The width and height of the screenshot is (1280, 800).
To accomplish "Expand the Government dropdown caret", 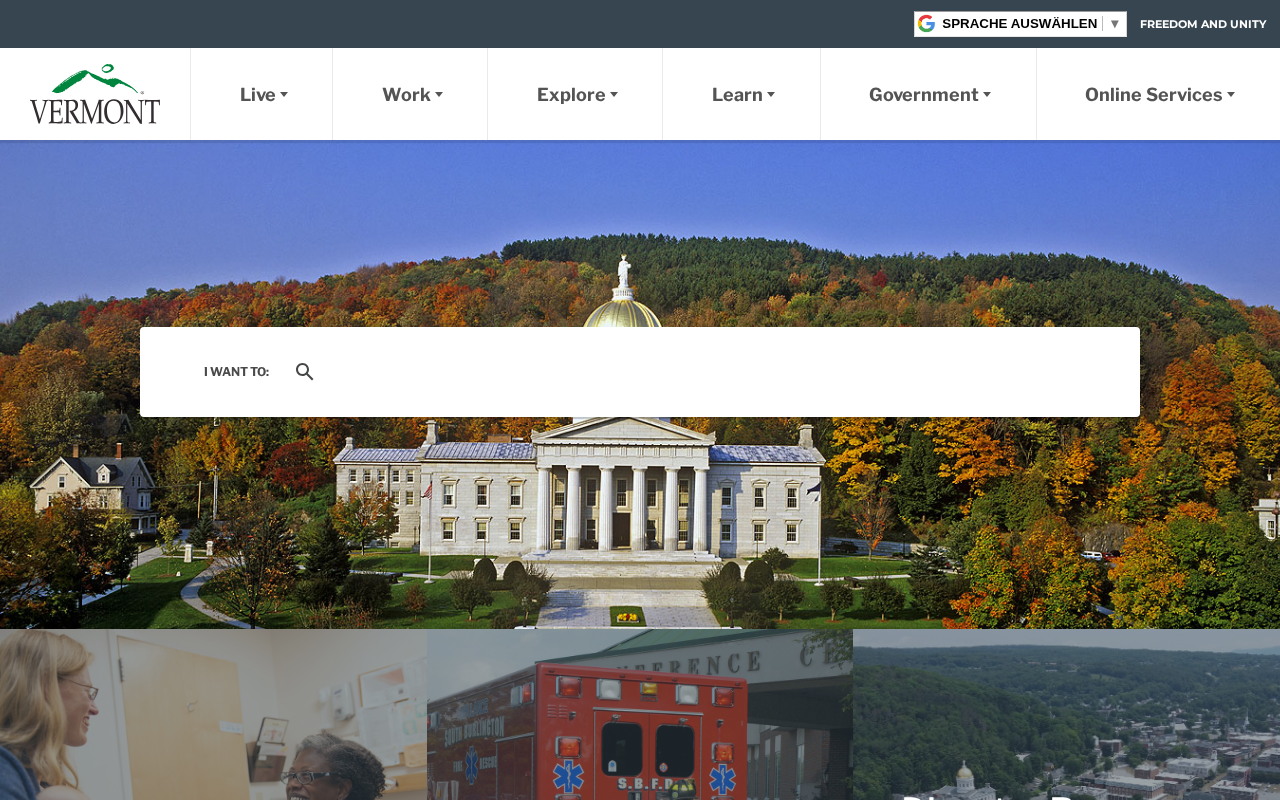I will [987, 95].
